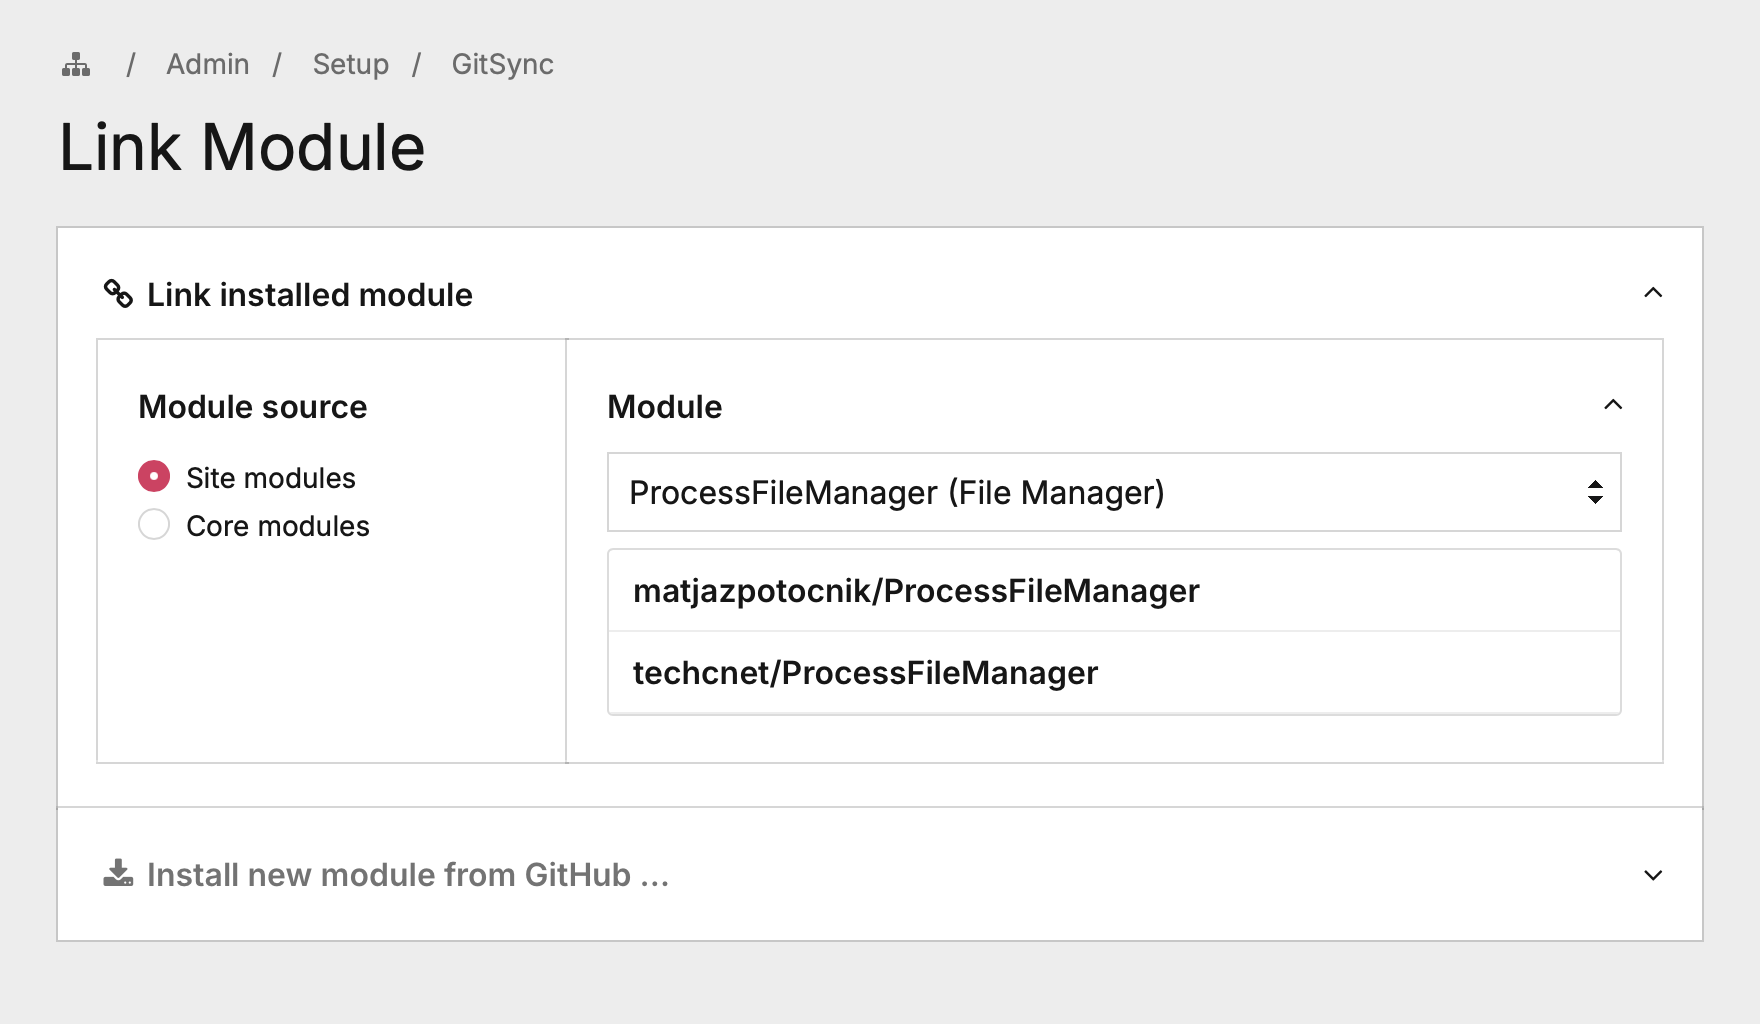Click the Link installed module header text

click(x=309, y=295)
